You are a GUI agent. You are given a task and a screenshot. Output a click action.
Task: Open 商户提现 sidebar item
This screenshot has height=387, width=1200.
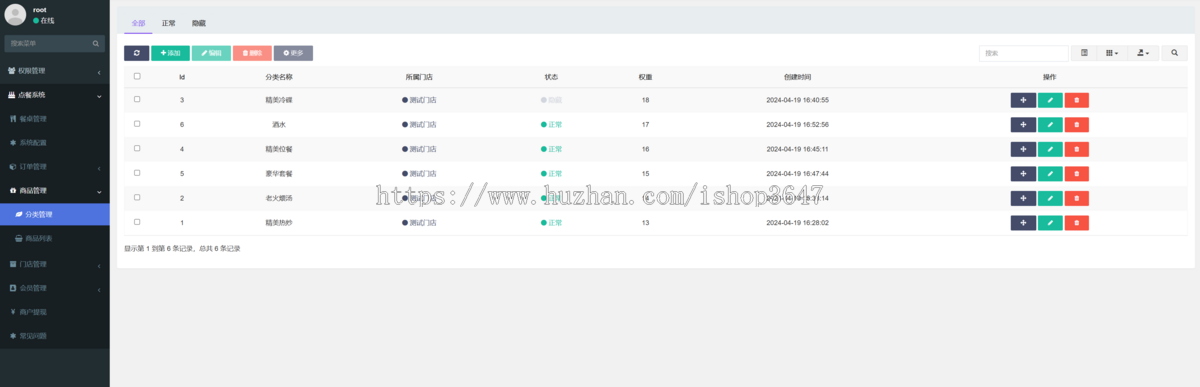pyautogui.click(x=54, y=312)
